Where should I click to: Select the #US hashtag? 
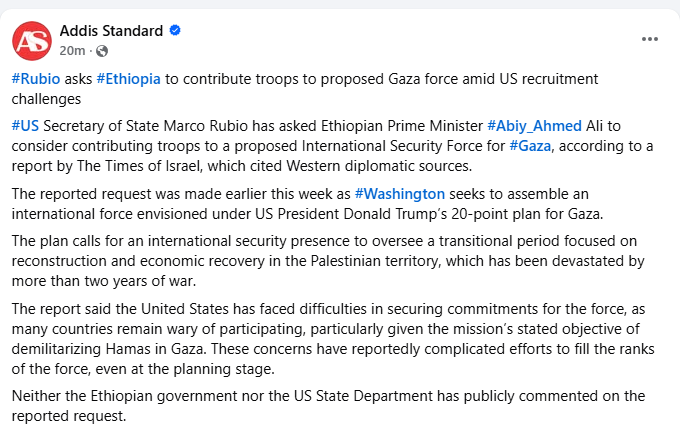point(25,126)
